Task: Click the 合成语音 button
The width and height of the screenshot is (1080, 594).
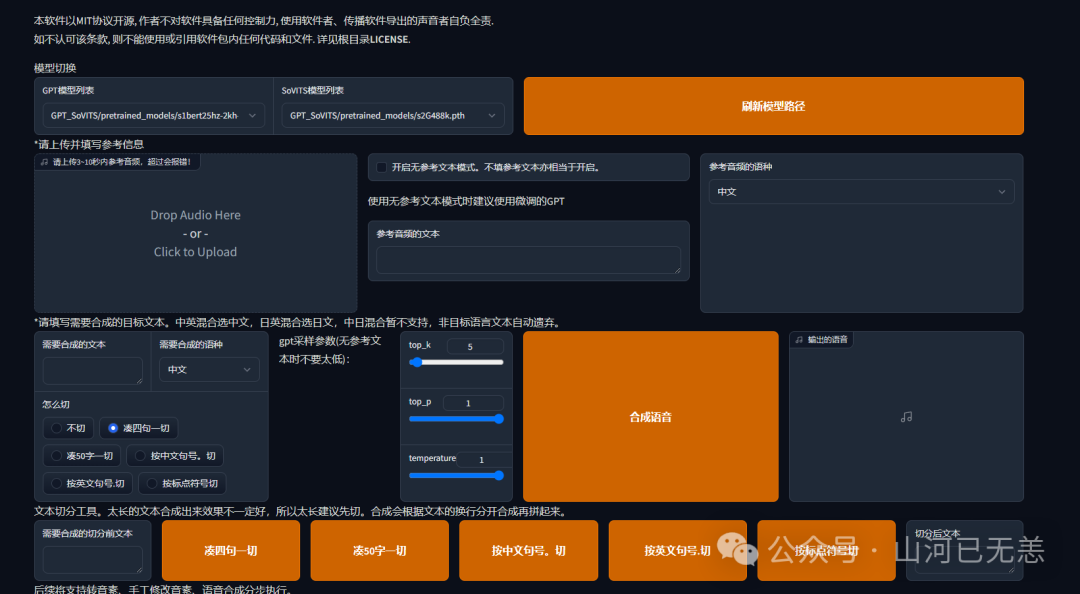Action: click(x=650, y=416)
